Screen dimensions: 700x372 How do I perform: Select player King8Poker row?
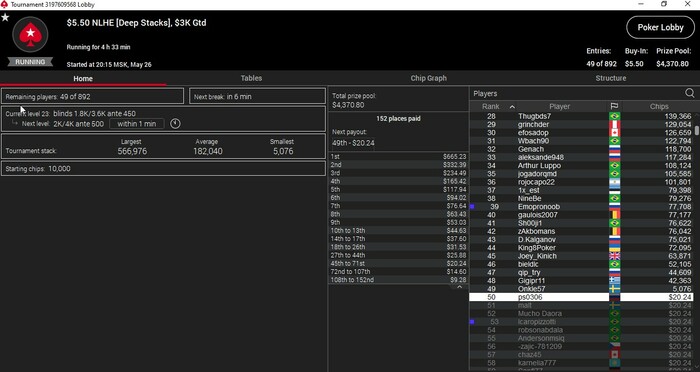click(x=581, y=248)
